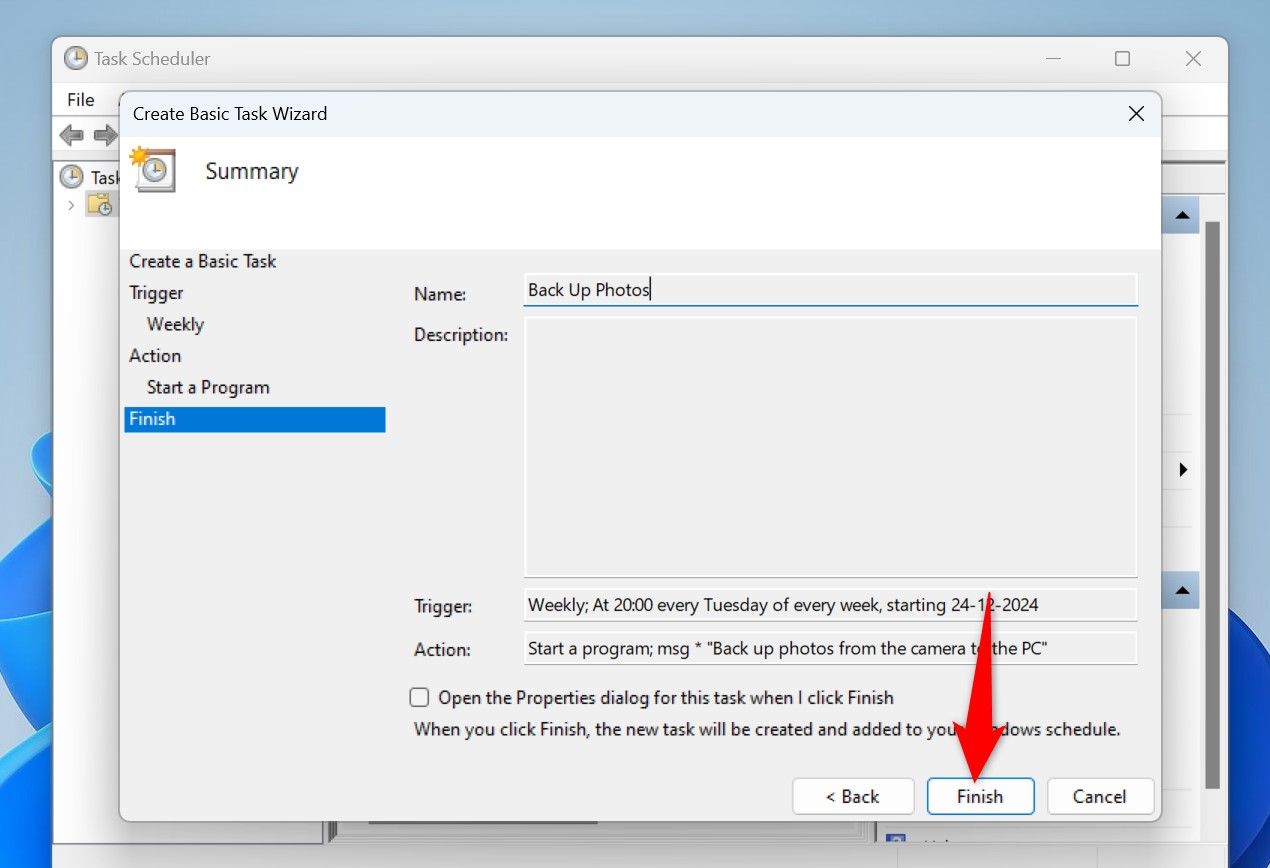Click the Back arrow in Task Scheduler toolbar
This screenshot has width=1270, height=868.
(72, 135)
